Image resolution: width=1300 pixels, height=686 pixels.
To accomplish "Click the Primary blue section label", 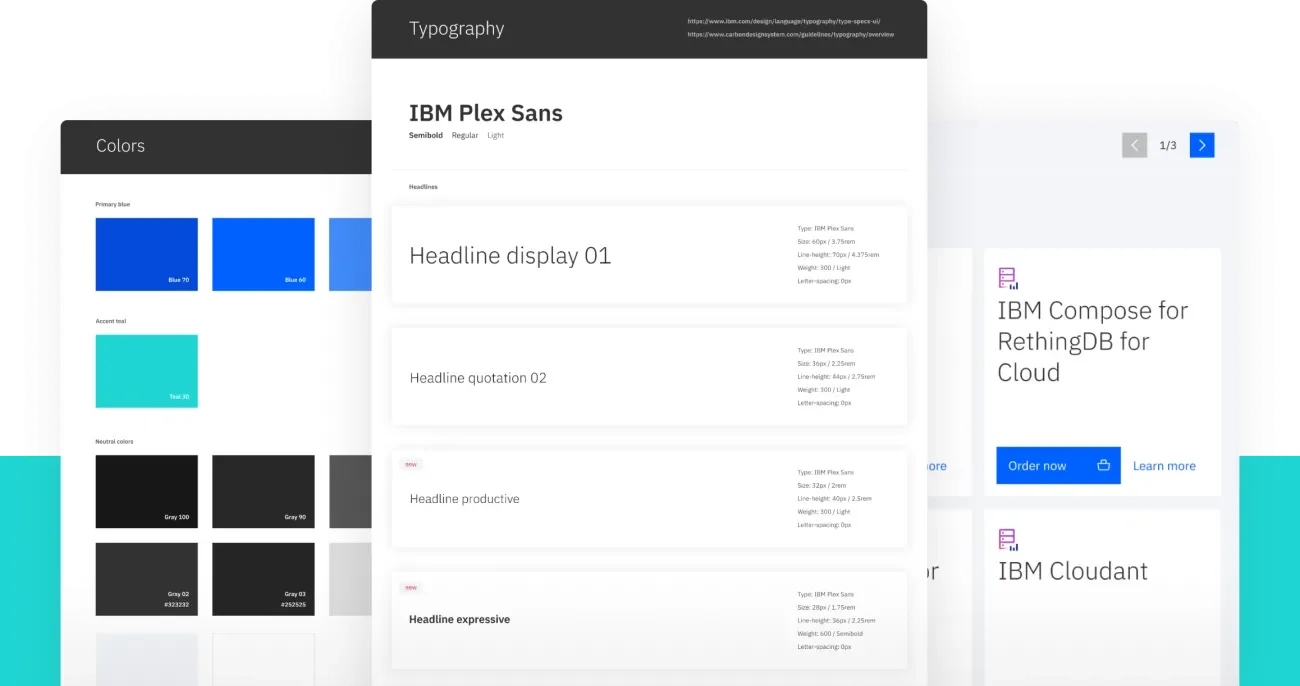I will coord(113,204).
